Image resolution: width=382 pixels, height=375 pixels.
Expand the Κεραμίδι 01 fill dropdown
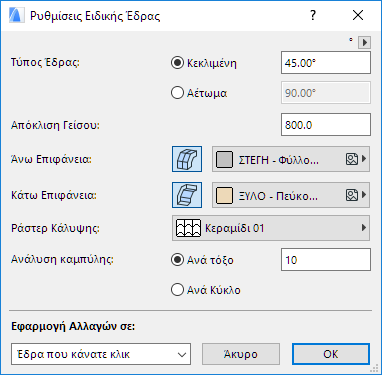271,228
